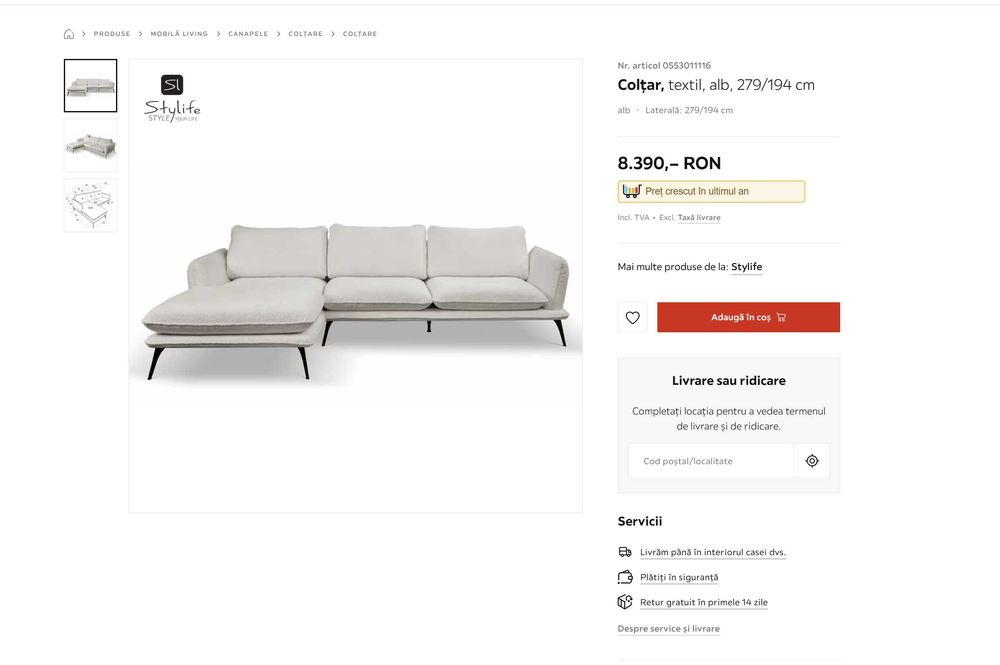
Task: Select the first front-view sofa thumbnail
Action: click(91, 86)
